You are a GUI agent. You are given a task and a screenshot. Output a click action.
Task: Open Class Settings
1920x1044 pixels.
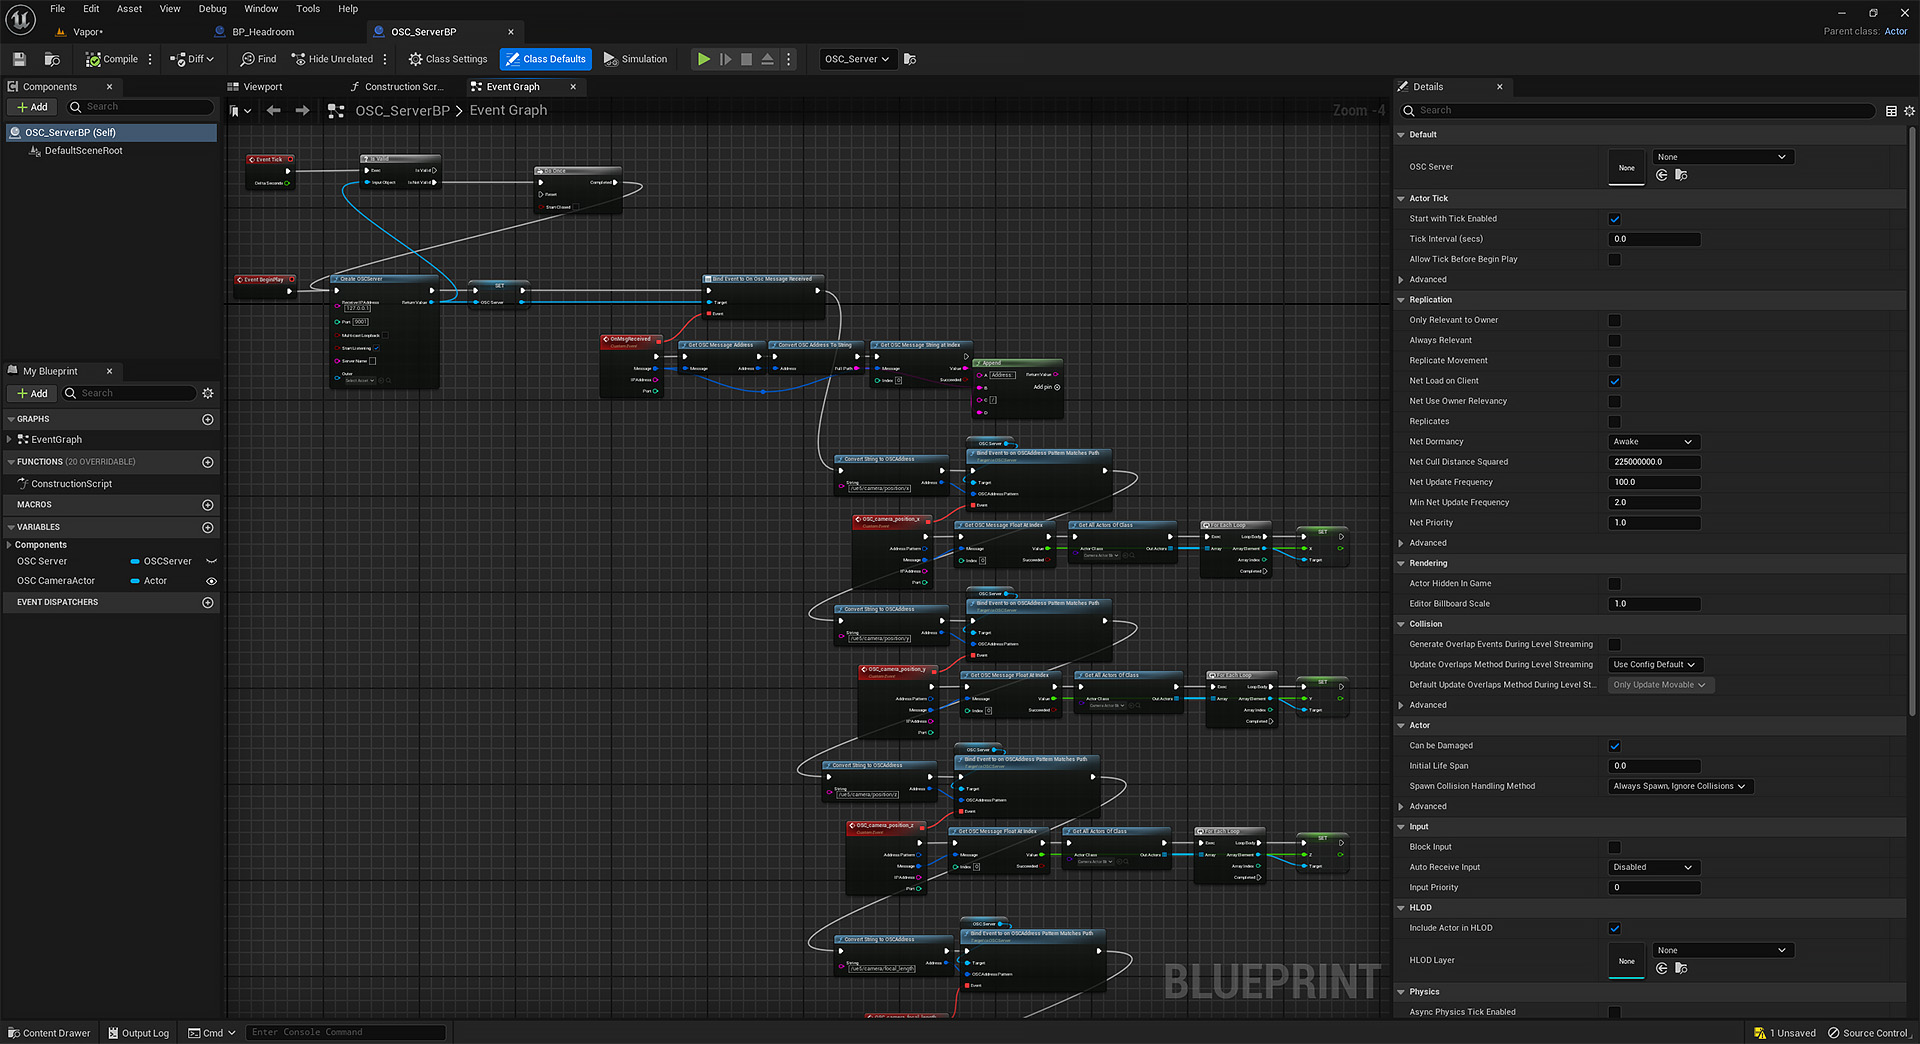click(448, 59)
